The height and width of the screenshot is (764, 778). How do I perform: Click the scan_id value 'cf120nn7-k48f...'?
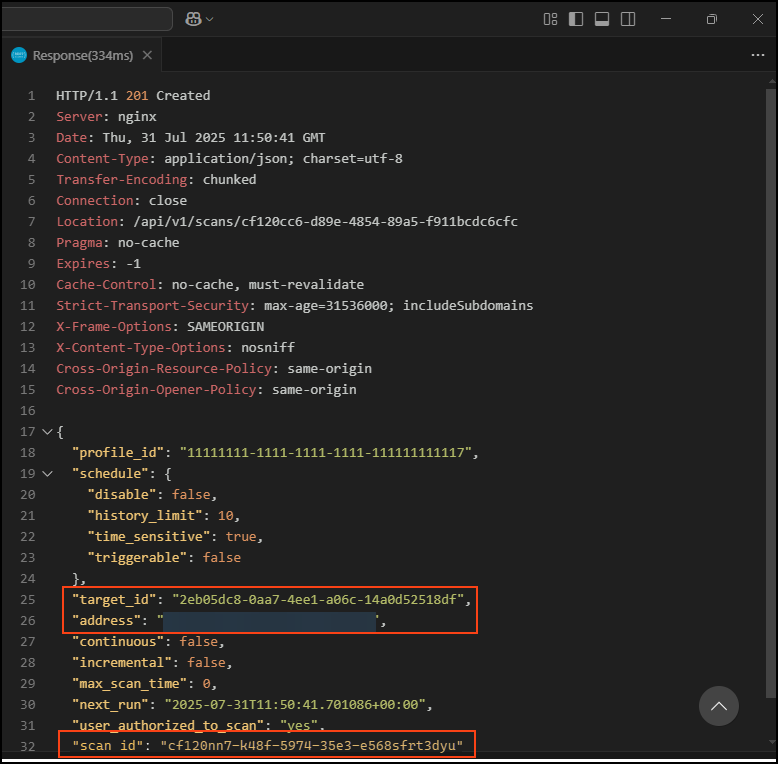312,746
